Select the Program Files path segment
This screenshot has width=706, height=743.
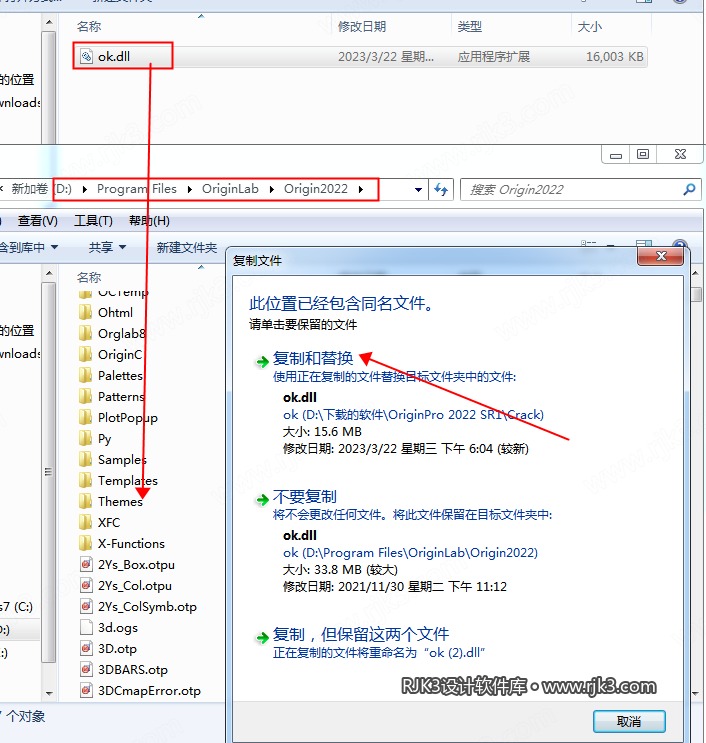click(136, 189)
